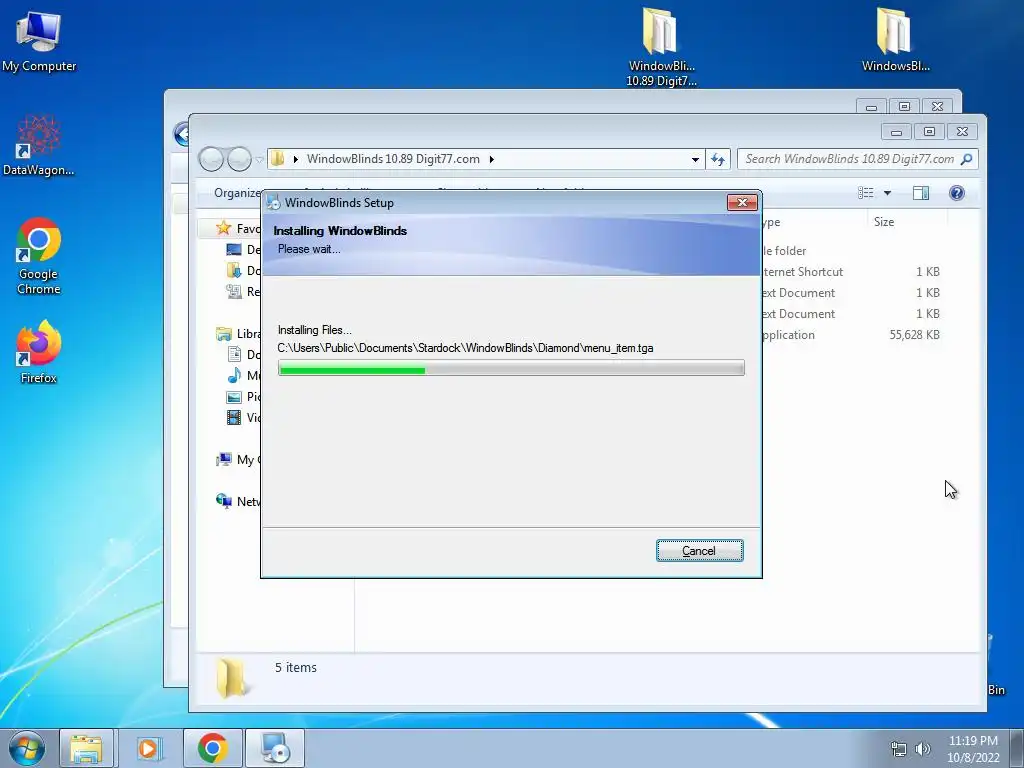Sort files by the Size column
Viewport: 1024px width, 768px height.
907,222
